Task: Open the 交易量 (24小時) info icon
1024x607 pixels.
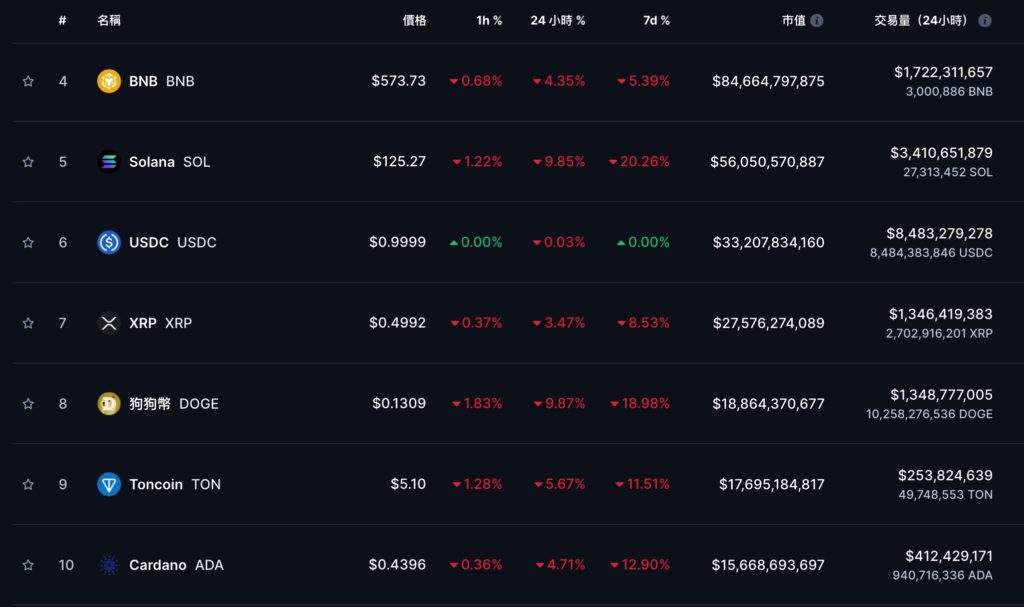Action: click(985, 20)
